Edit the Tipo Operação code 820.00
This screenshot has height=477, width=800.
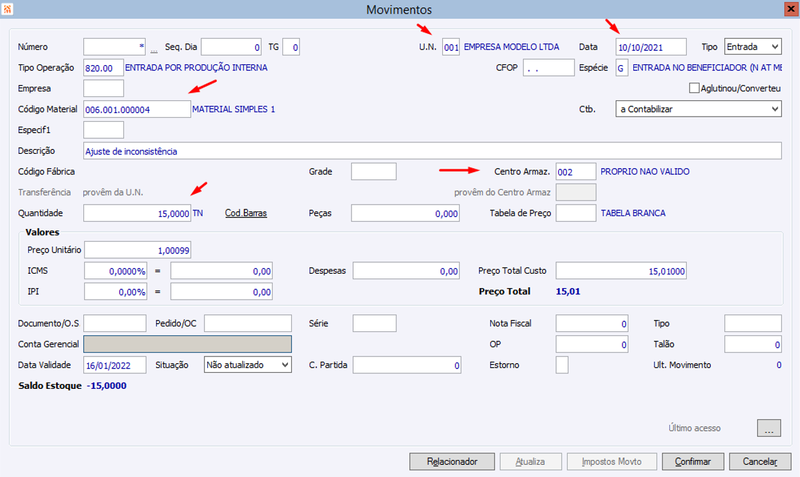tap(103, 67)
